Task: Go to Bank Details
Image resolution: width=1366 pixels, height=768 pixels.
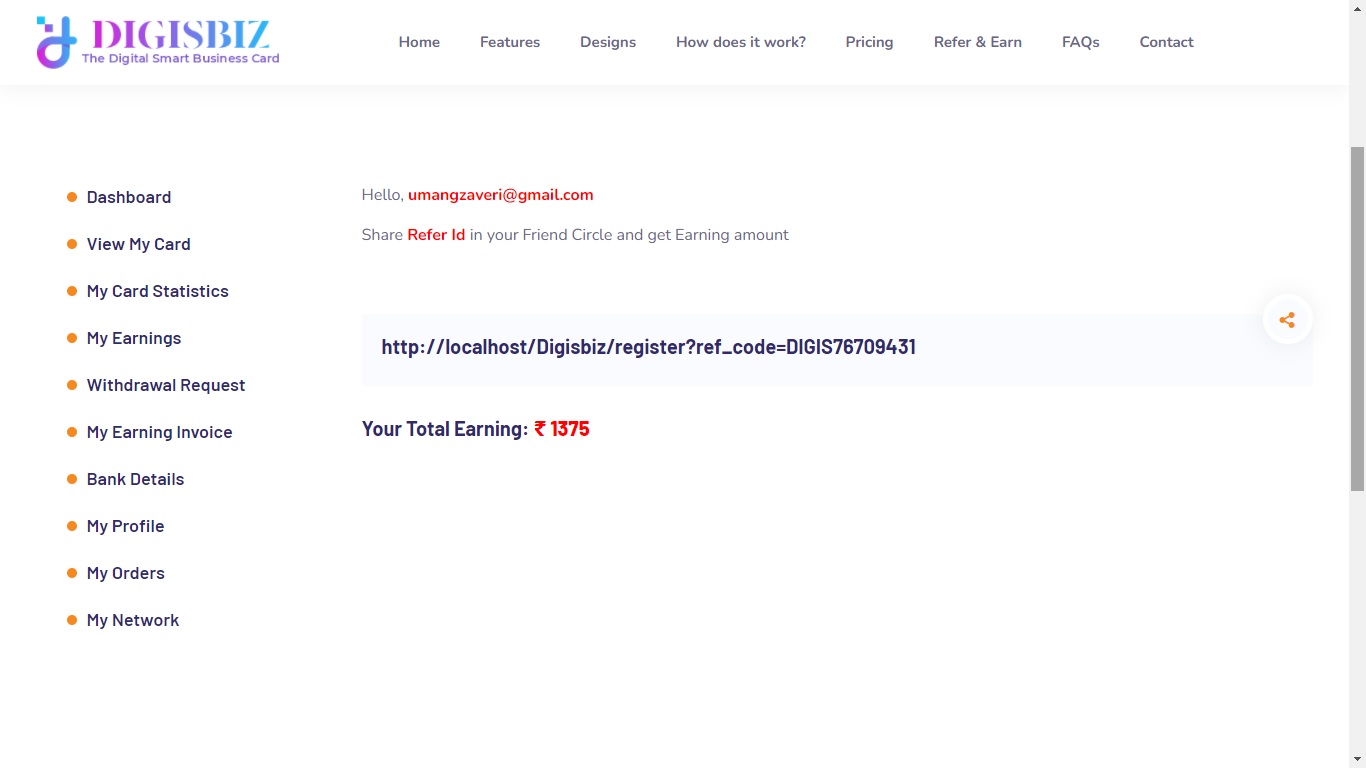Action: 135,479
